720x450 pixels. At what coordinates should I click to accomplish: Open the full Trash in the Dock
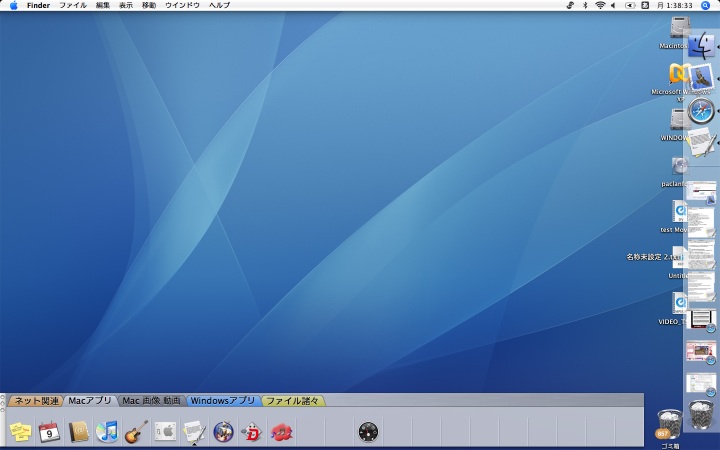[x=701, y=415]
